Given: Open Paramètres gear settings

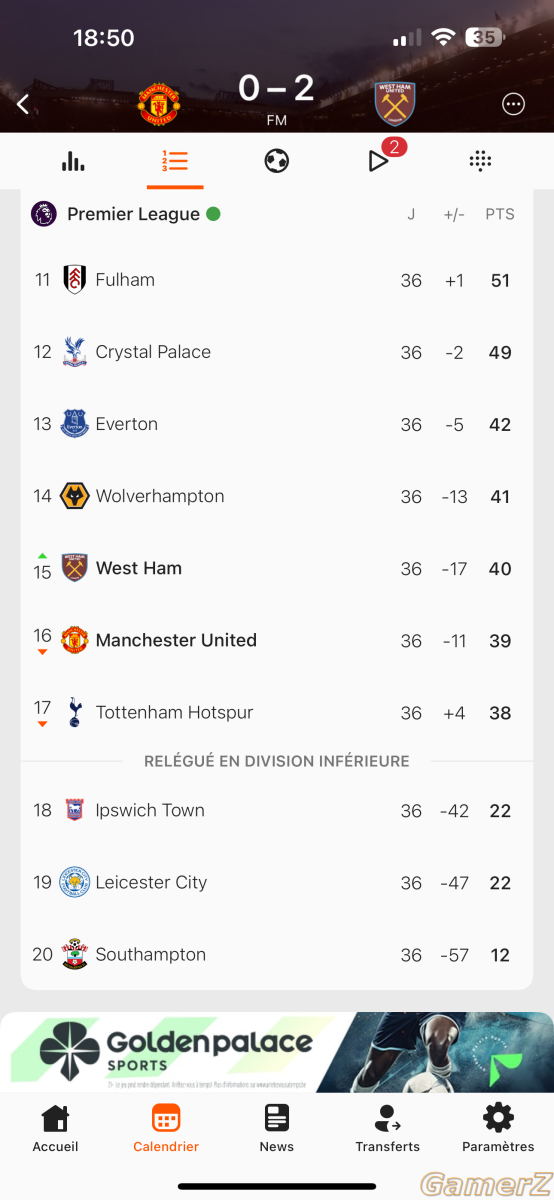Looking at the screenshot, I should 498,1128.
